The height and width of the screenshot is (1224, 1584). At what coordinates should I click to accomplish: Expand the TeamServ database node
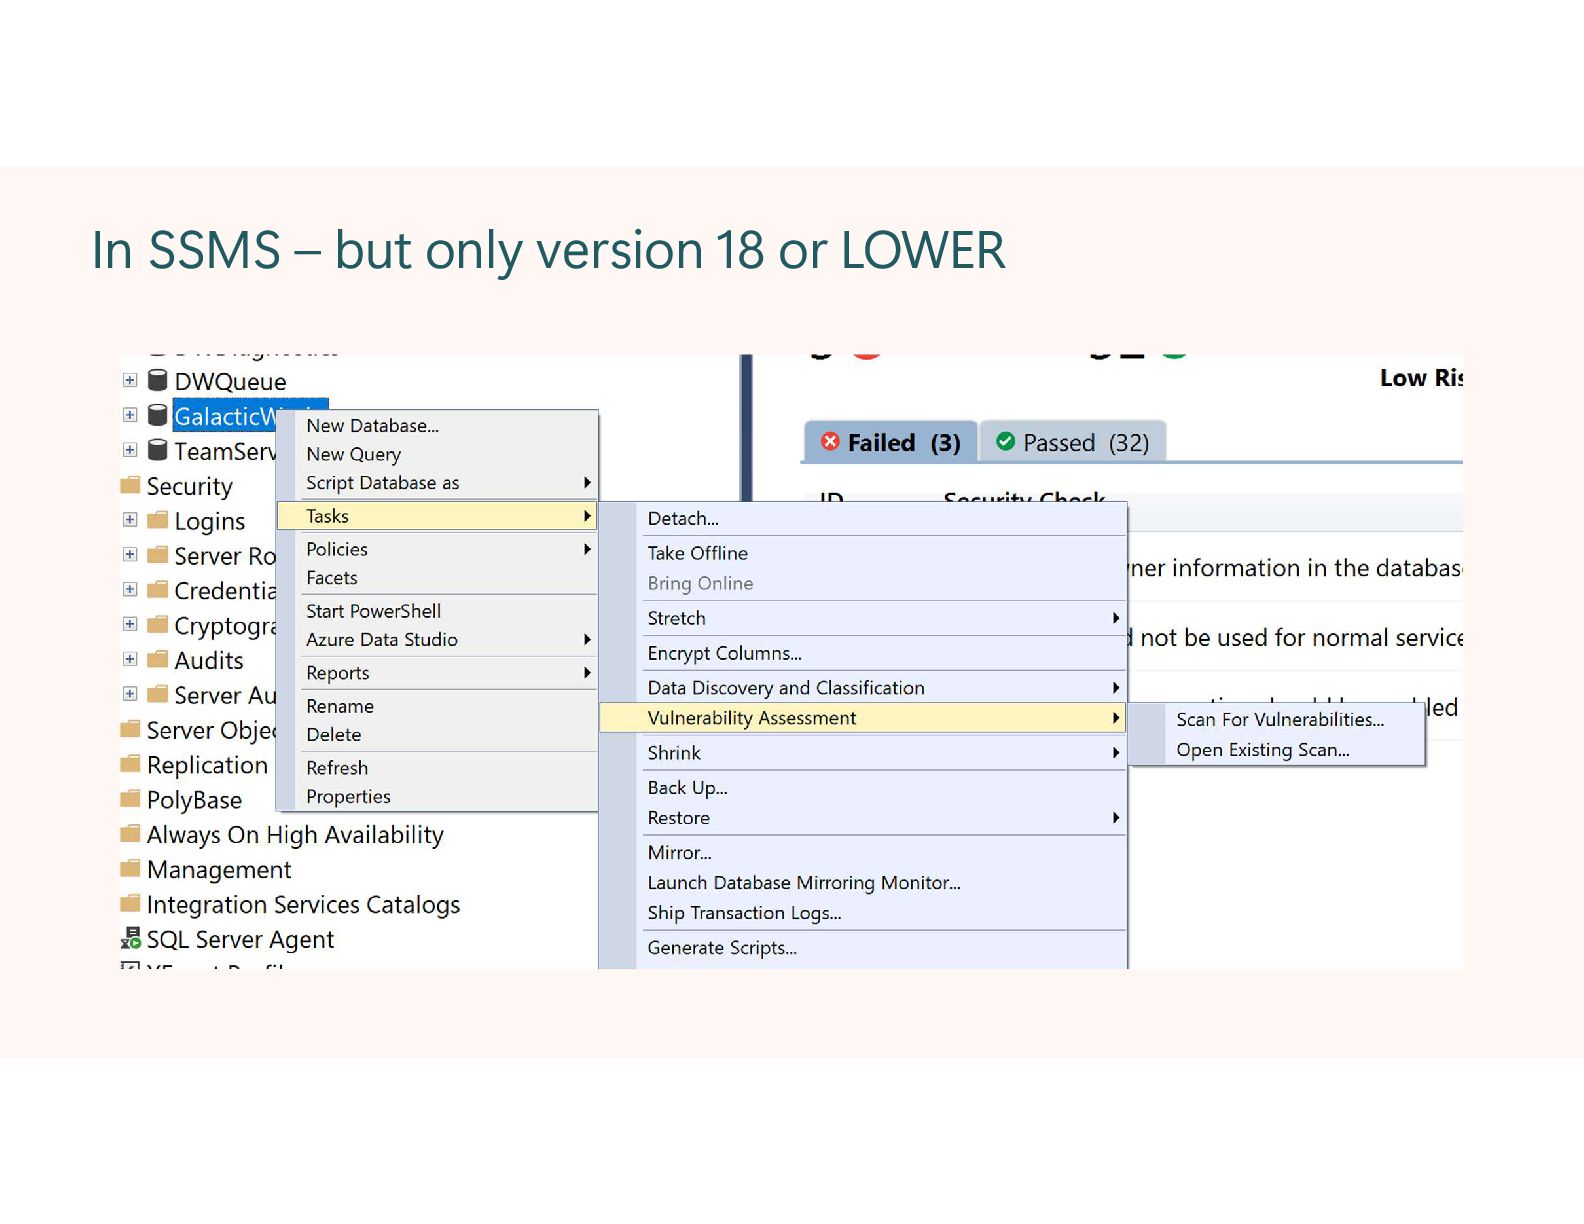[x=130, y=450]
